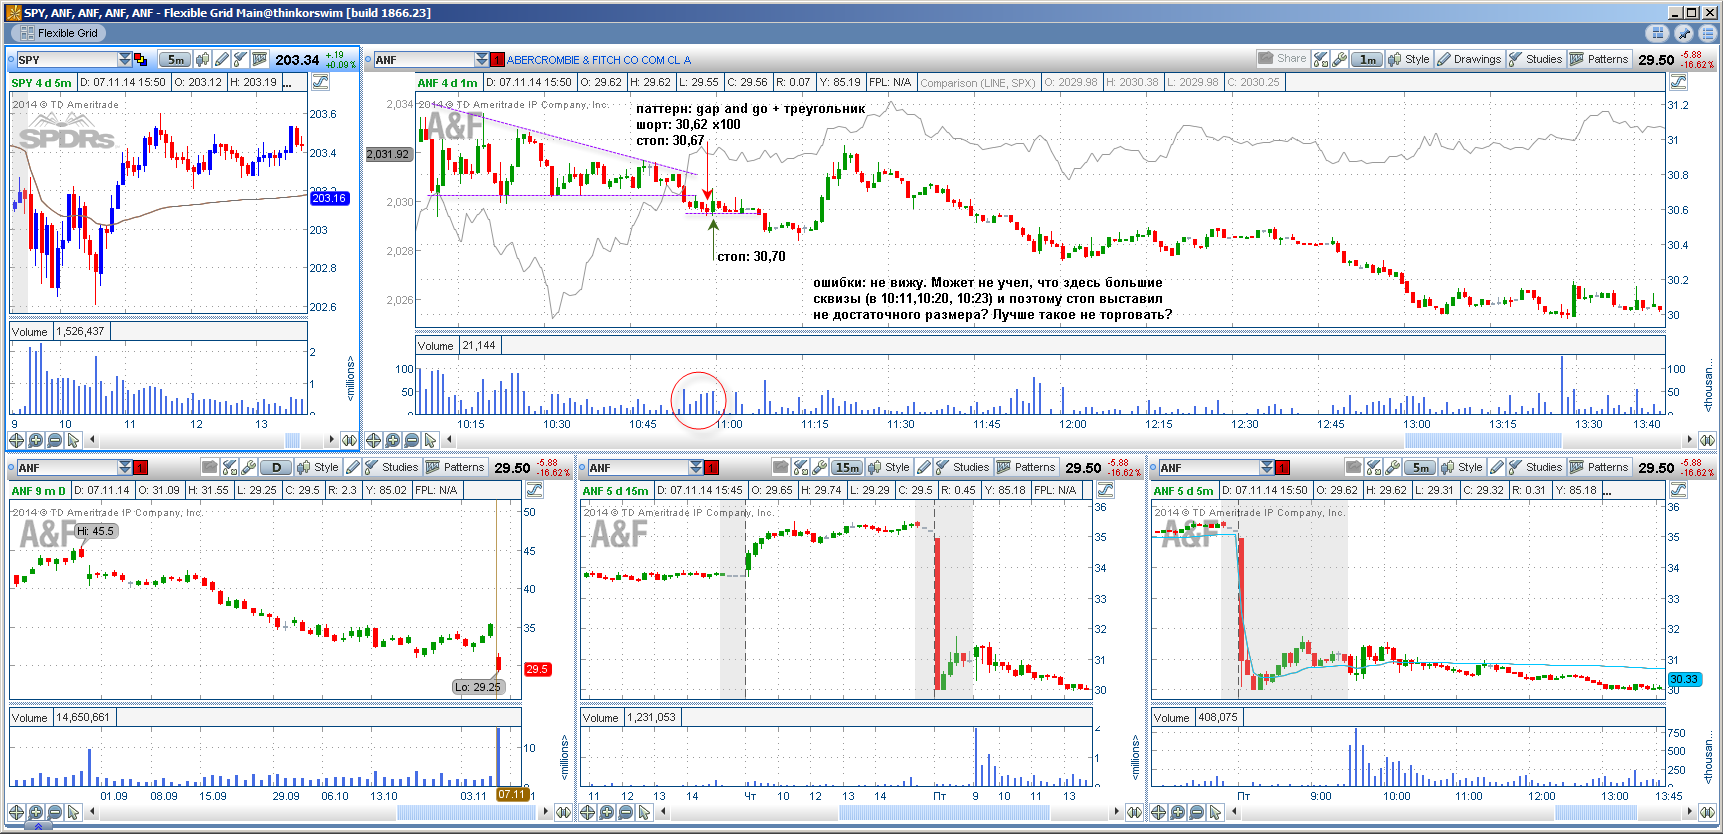Click the right expansion arrows of ANF daily chart
This screenshot has width=1723, height=834.
click(563, 812)
